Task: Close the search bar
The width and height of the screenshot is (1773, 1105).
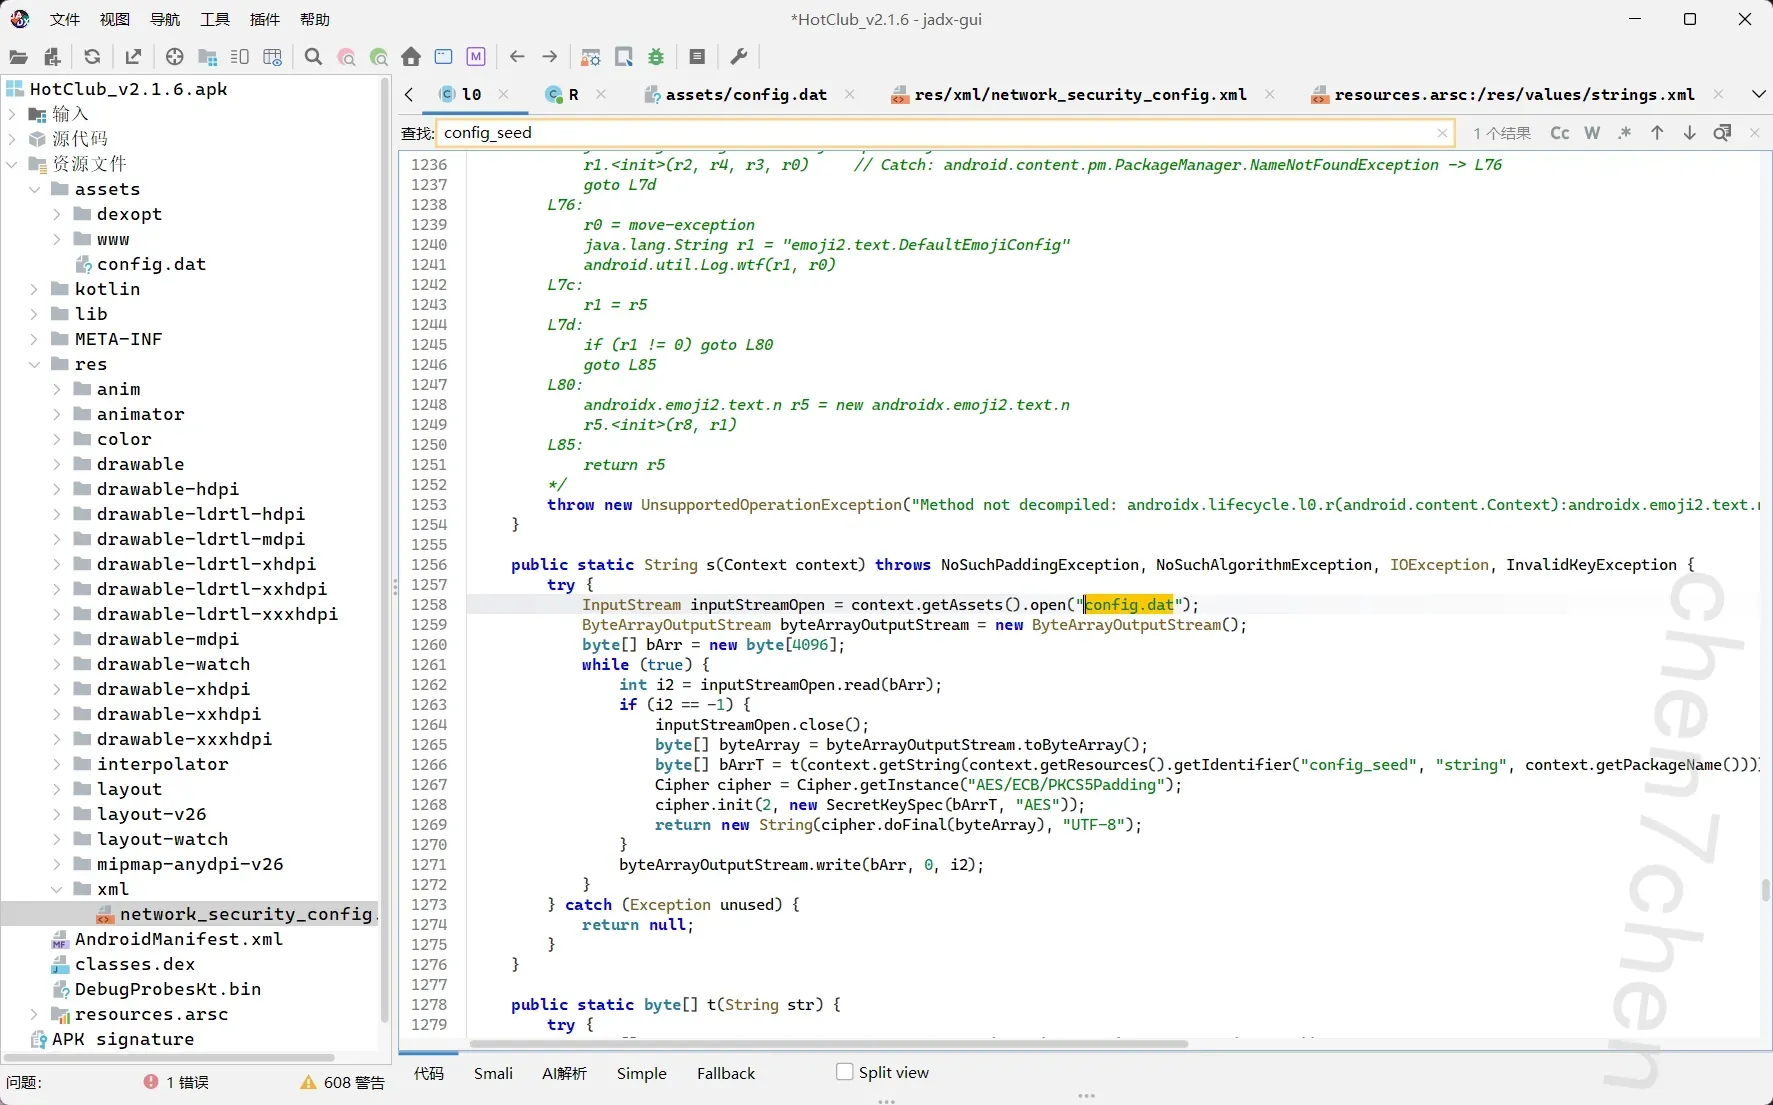Action: 1754,133
